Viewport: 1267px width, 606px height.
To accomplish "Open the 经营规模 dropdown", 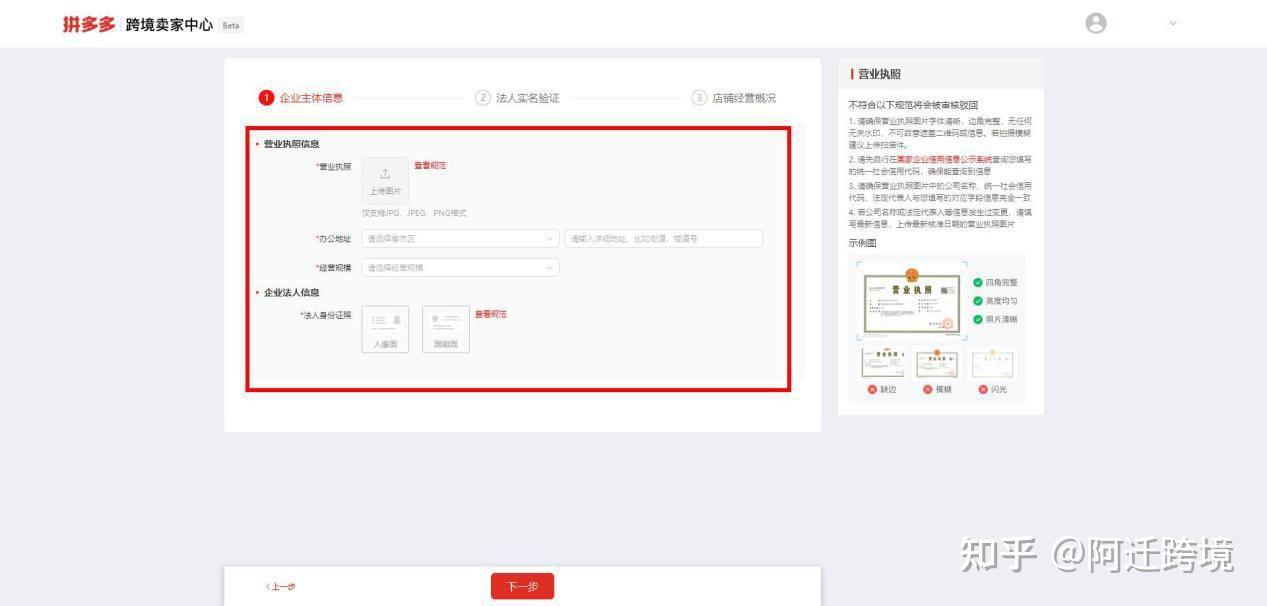I will (460, 268).
